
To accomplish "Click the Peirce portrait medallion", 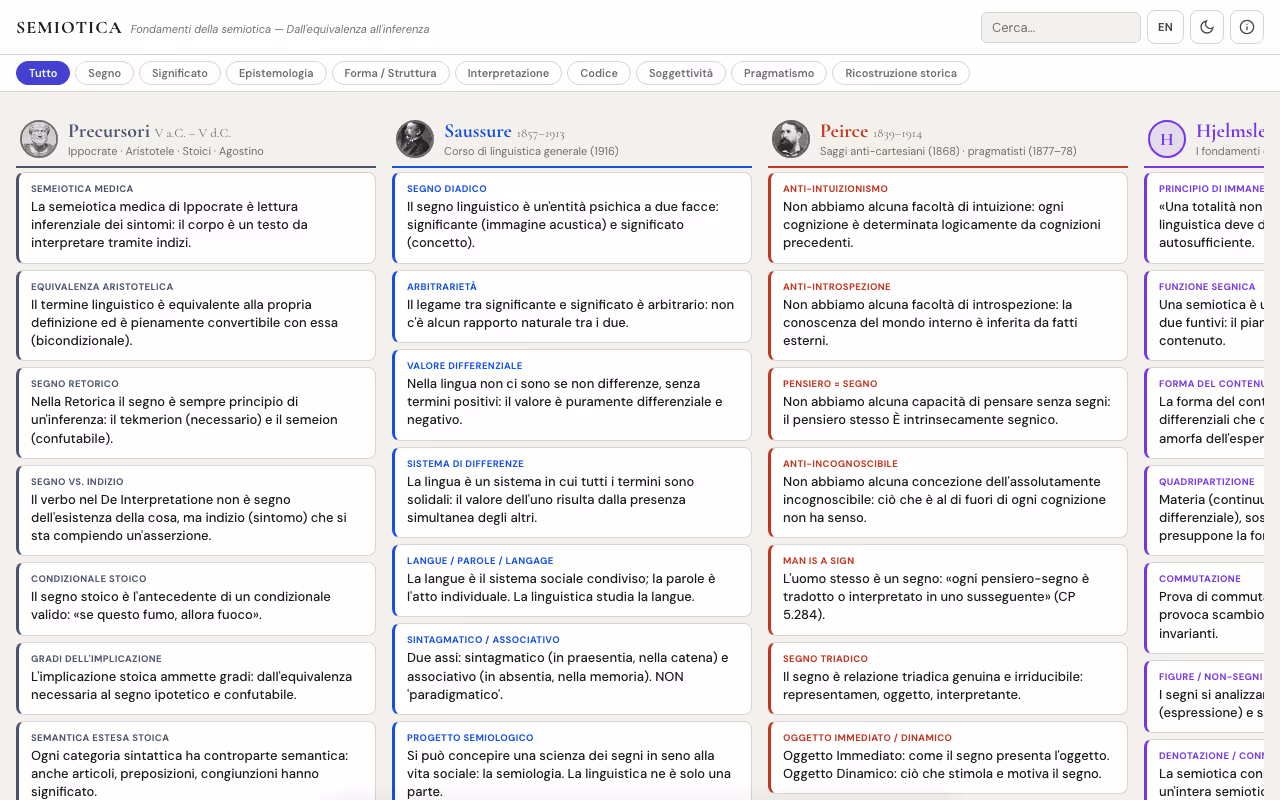I will pyautogui.click(x=791, y=139).
